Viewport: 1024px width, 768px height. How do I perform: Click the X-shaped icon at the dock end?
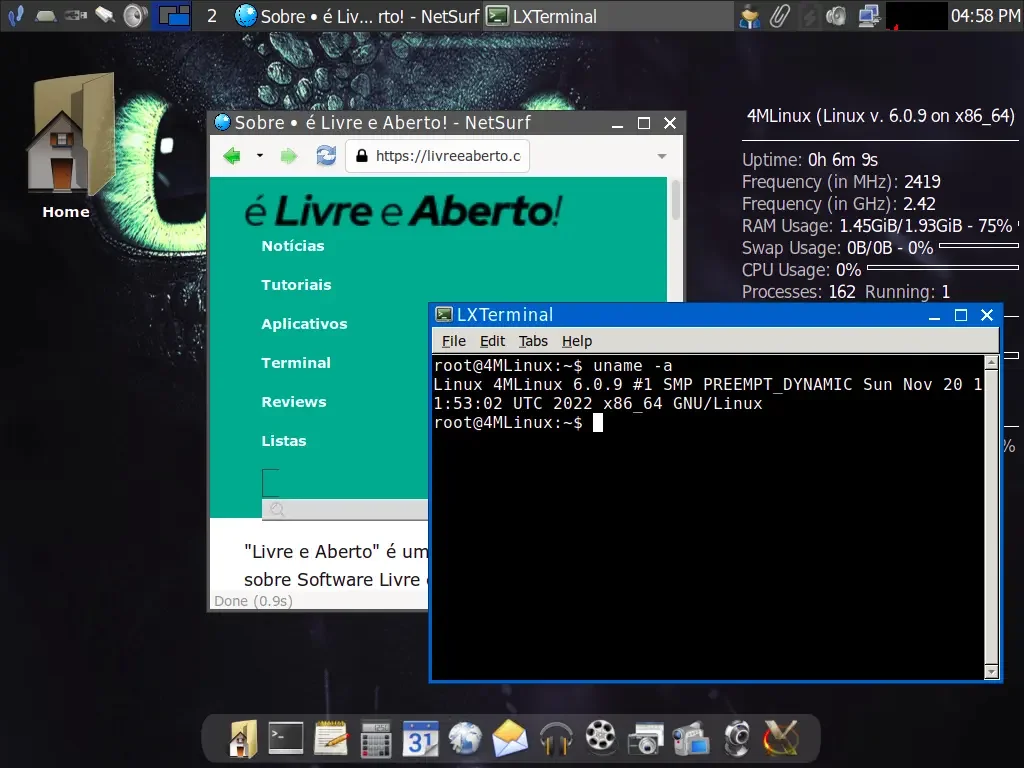pyautogui.click(x=781, y=739)
